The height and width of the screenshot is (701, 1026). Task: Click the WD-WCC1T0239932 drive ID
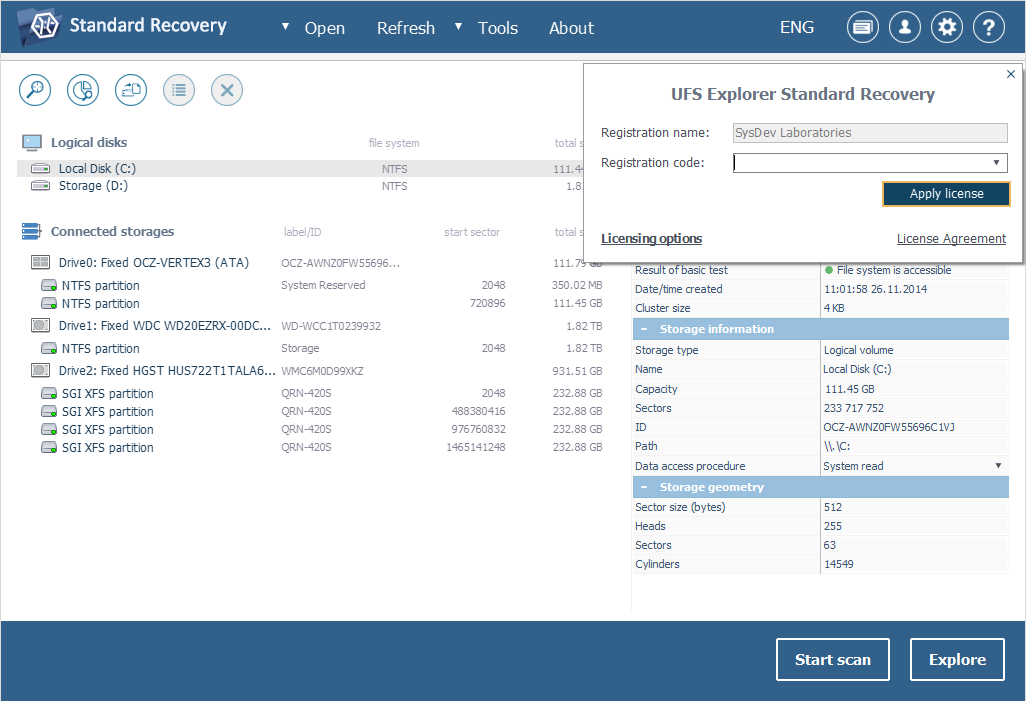pos(331,326)
